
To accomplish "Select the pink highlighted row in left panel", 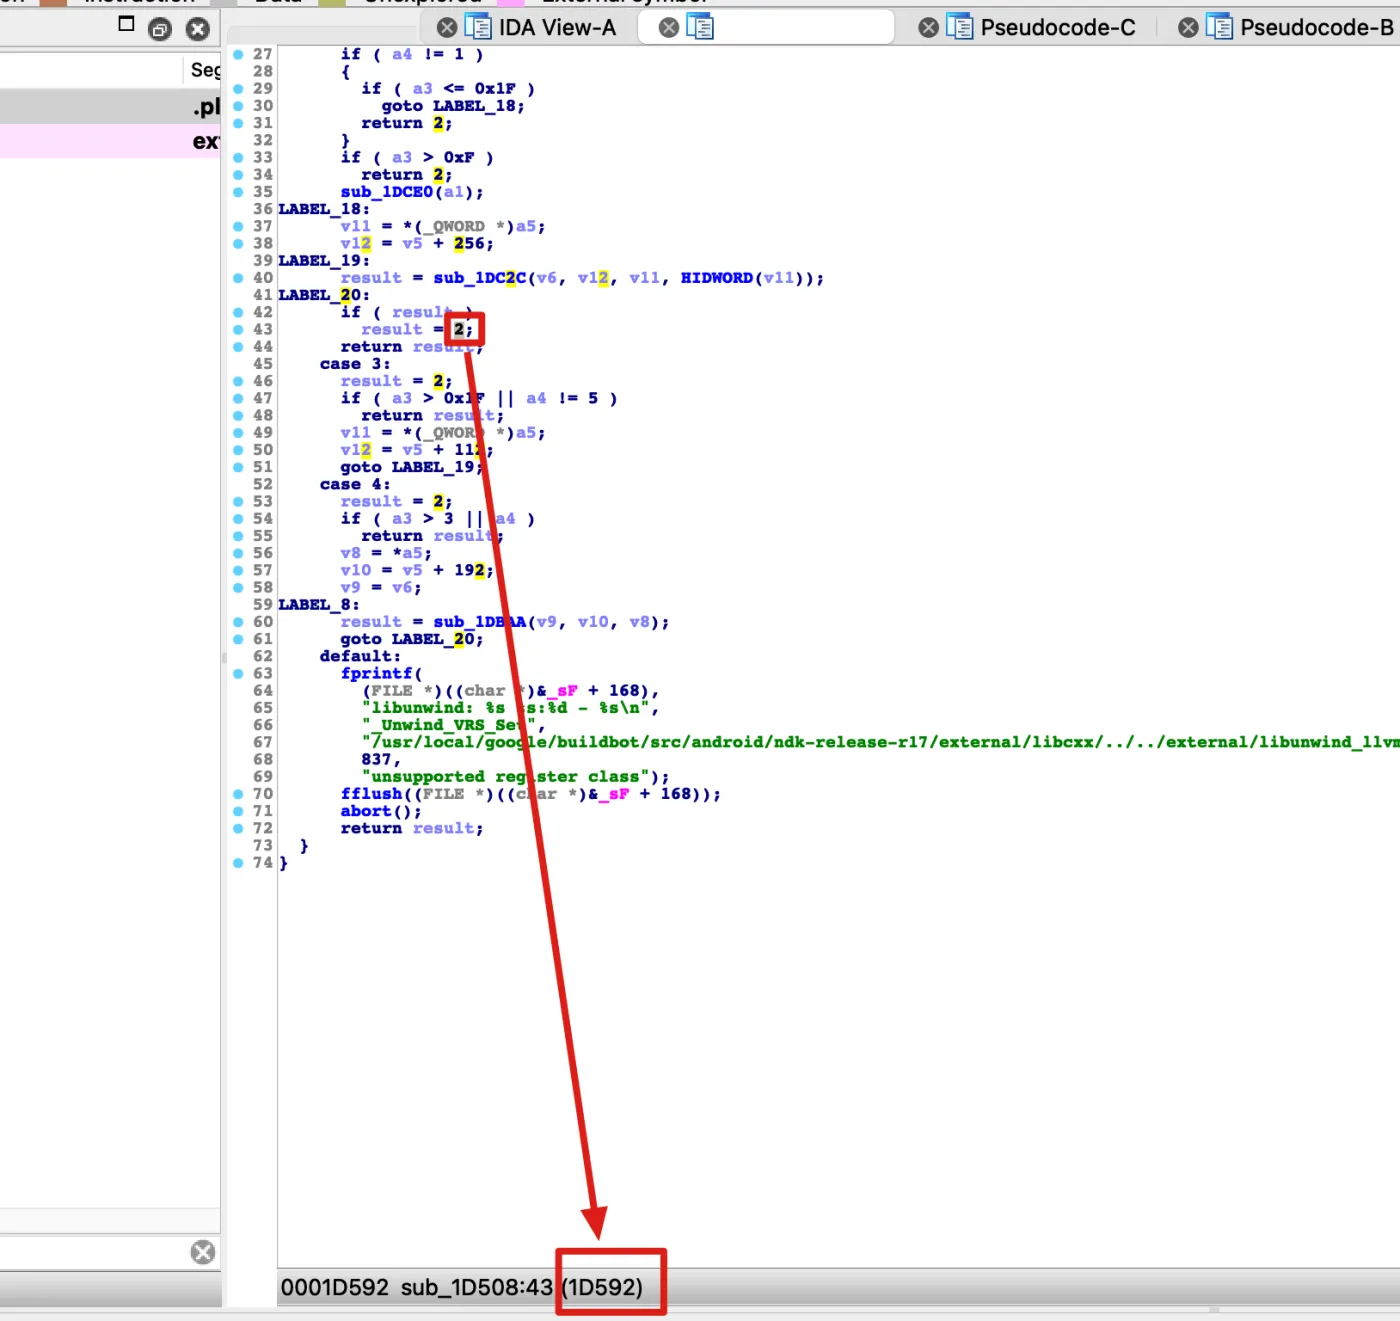I will pyautogui.click(x=110, y=141).
